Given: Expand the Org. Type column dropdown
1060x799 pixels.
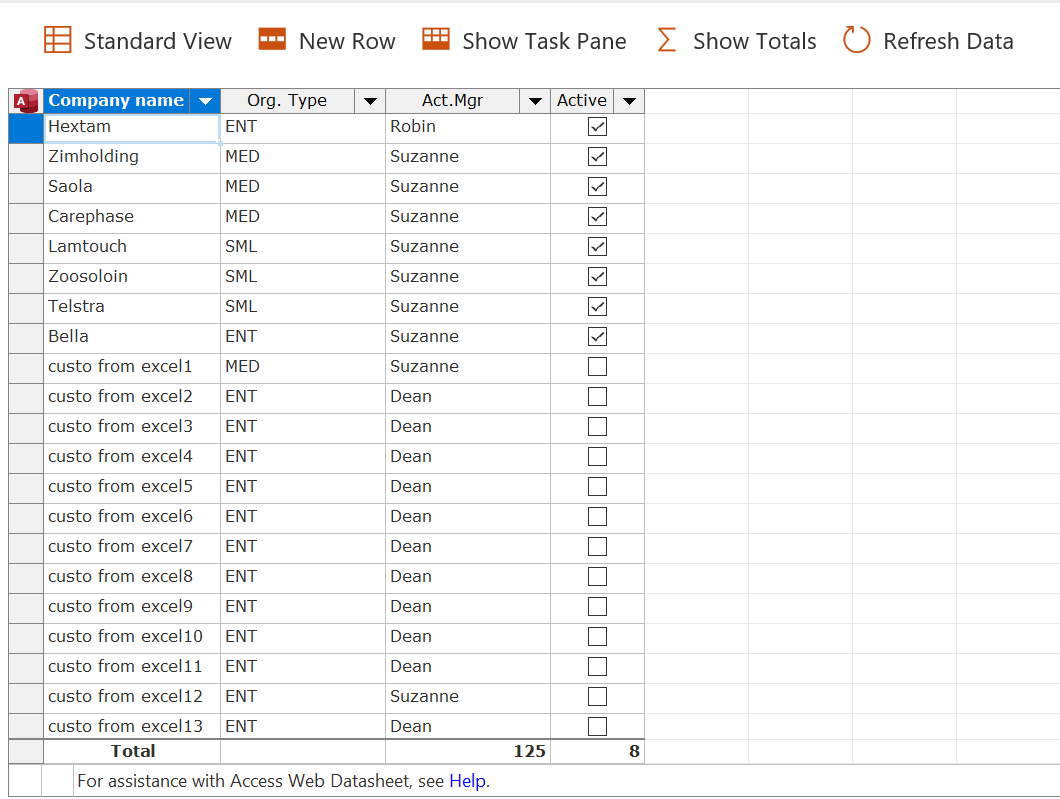Looking at the screenshot, I should (x=369, y=101).
